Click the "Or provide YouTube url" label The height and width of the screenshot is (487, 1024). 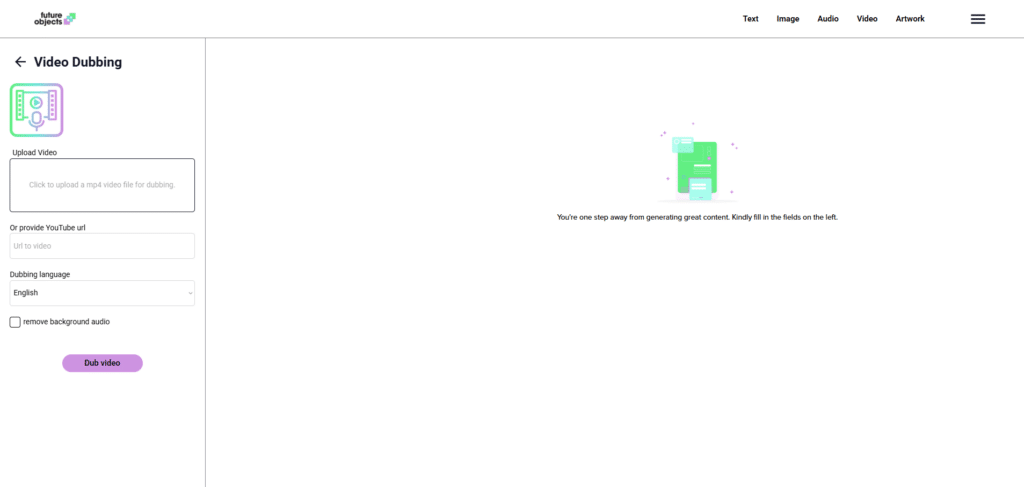click(x=48, y=228)
